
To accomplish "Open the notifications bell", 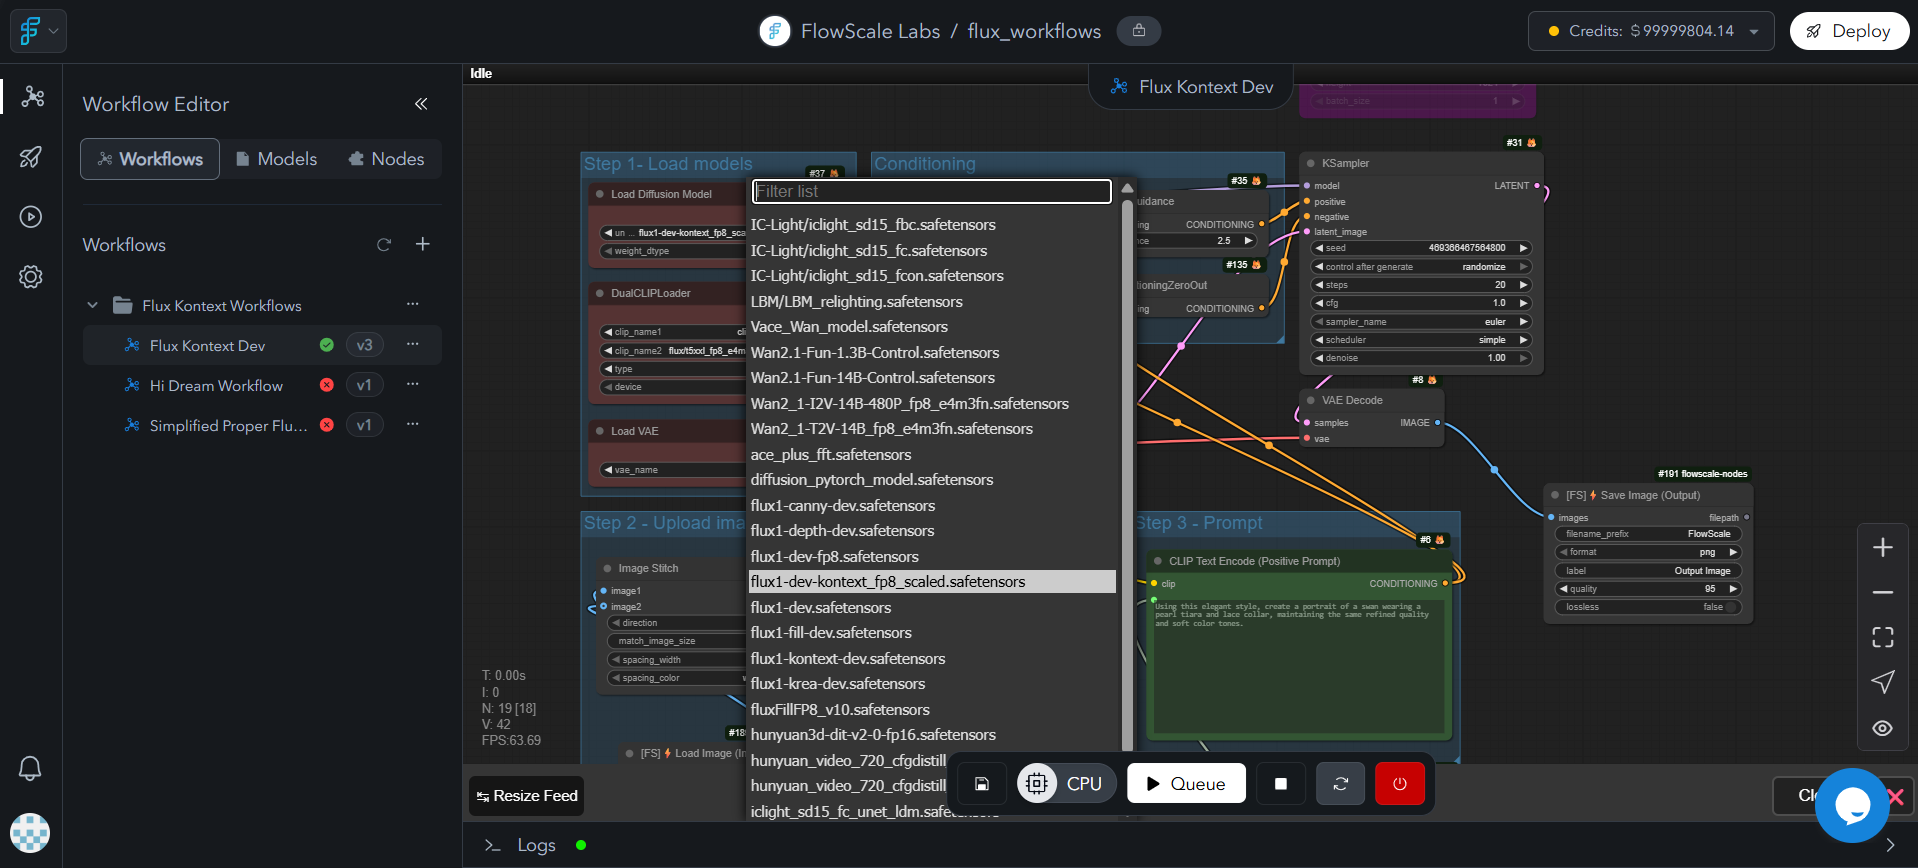I will (31, 768).
